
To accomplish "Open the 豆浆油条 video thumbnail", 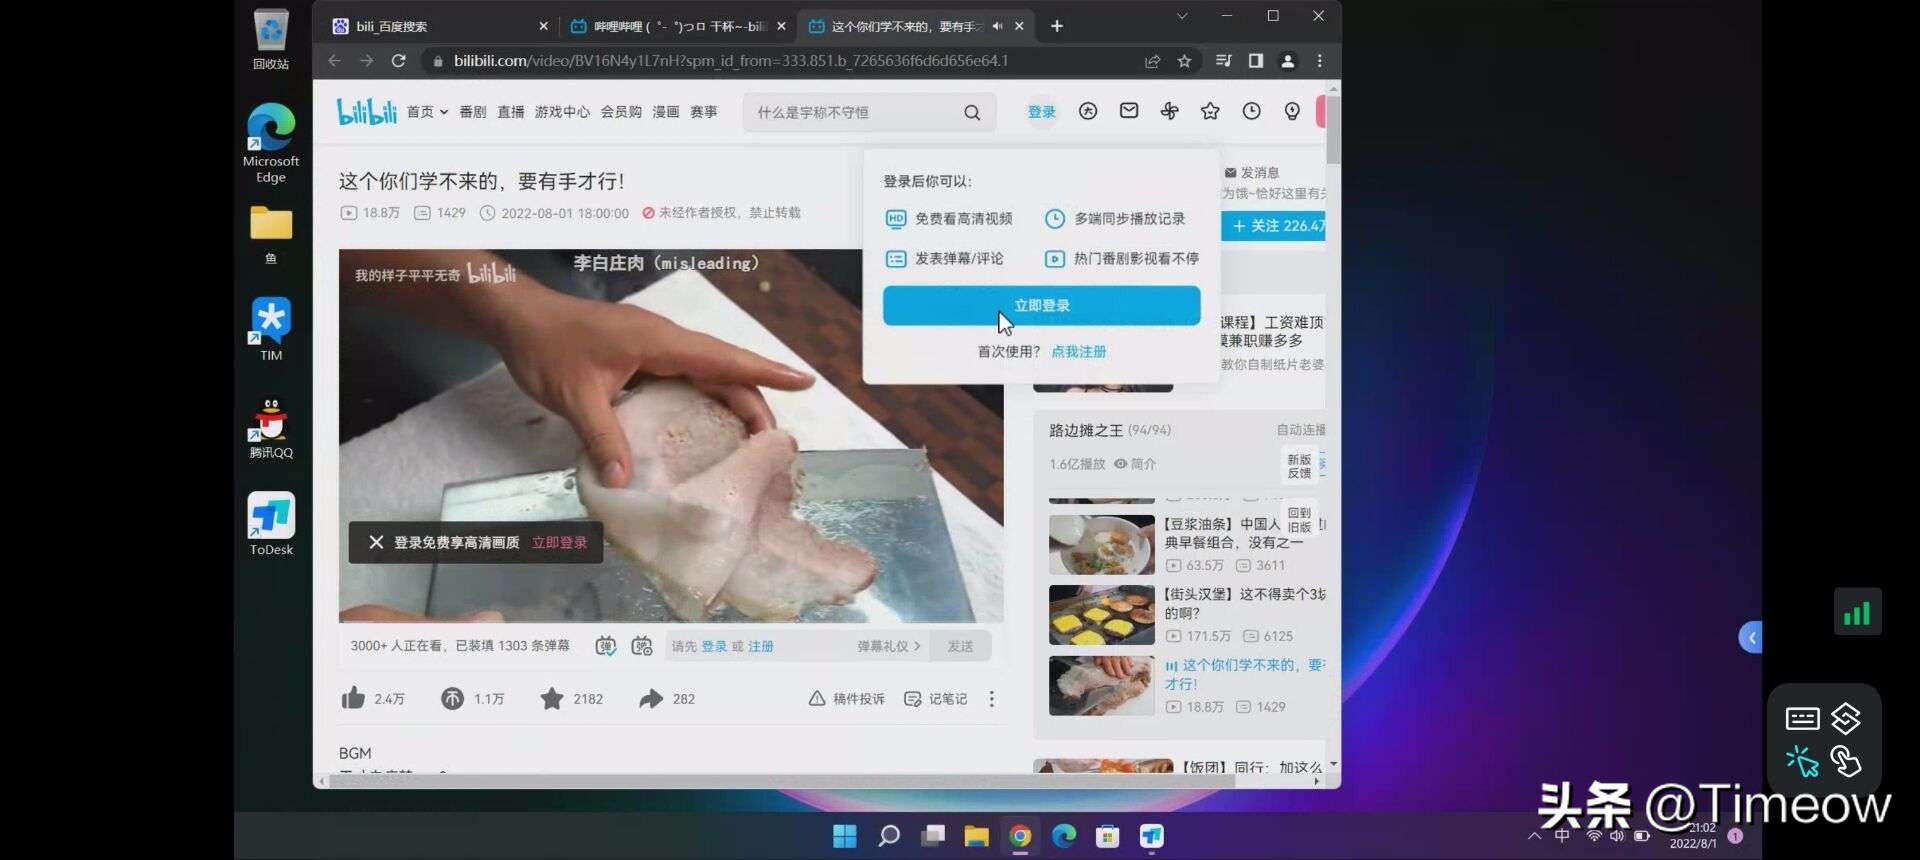I will (1101, 545).
